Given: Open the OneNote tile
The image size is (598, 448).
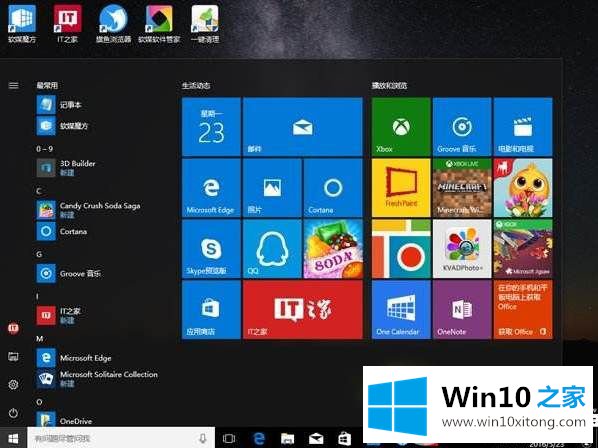Looking at the screenshot, I should tap(462, 310).
